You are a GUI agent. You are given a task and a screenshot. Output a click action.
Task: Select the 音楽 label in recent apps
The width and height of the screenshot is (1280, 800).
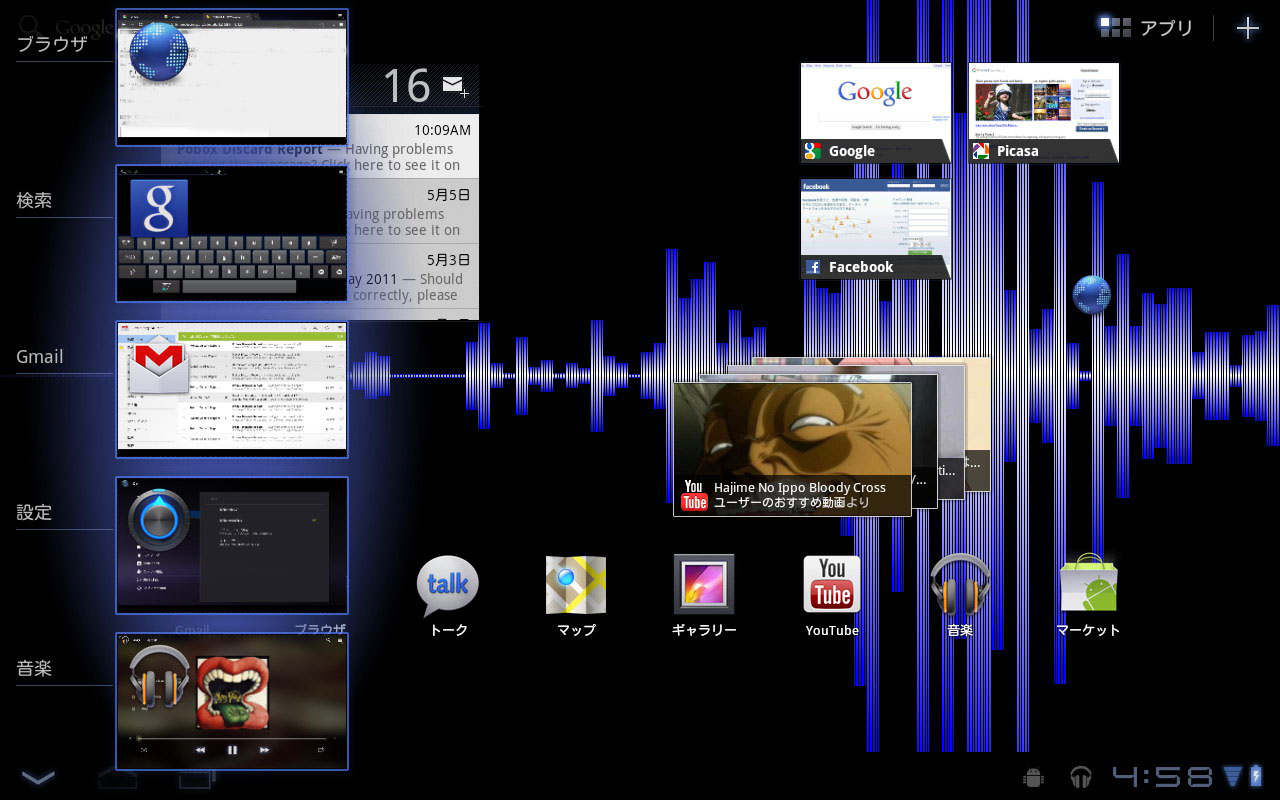(x=34, y=668)
